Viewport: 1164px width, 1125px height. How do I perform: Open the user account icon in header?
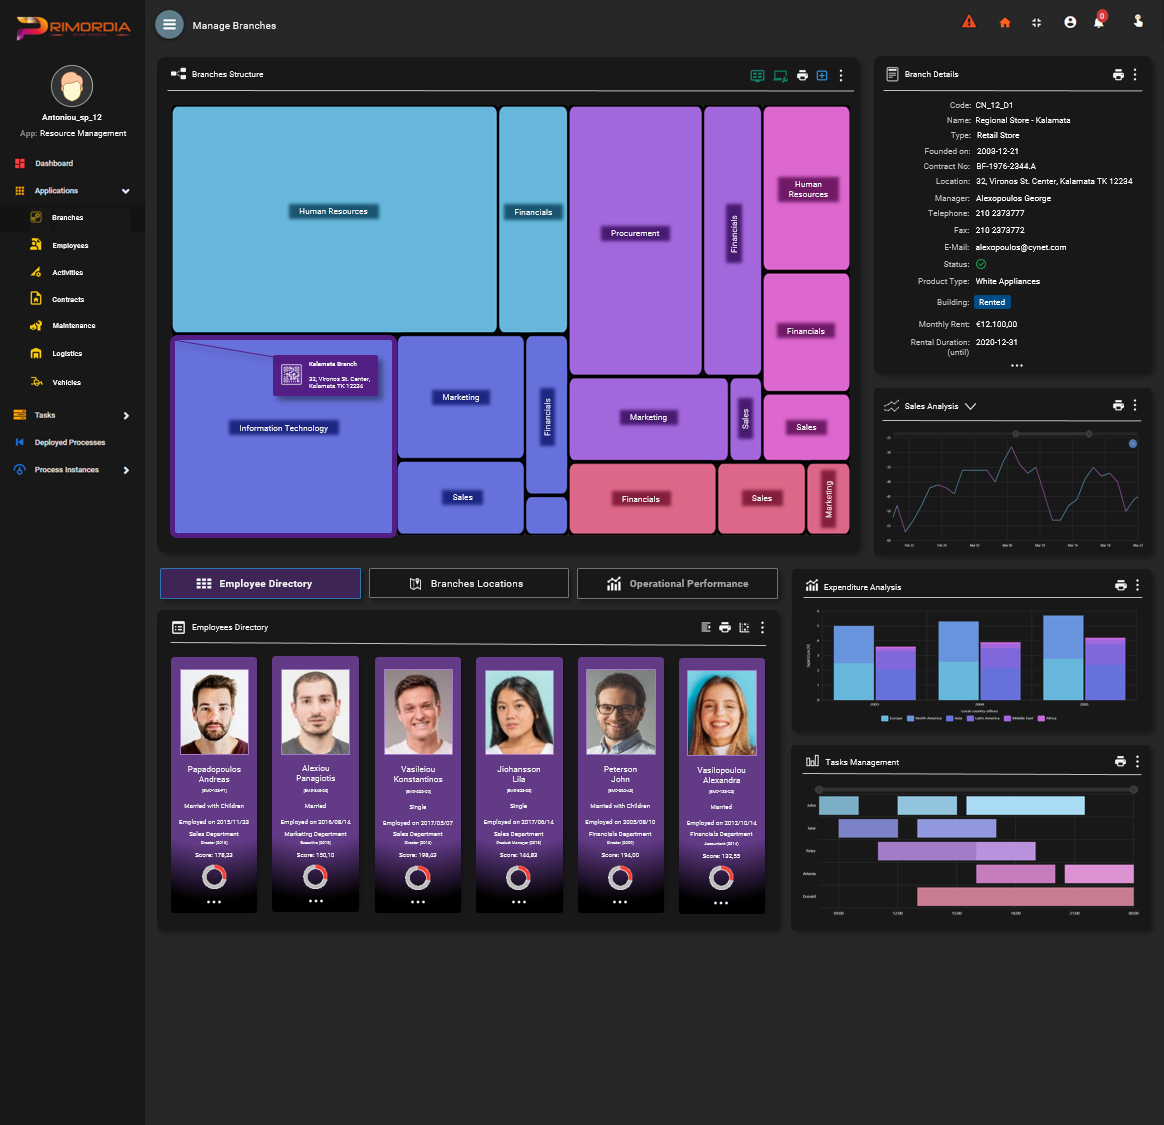coord(1070,22)
